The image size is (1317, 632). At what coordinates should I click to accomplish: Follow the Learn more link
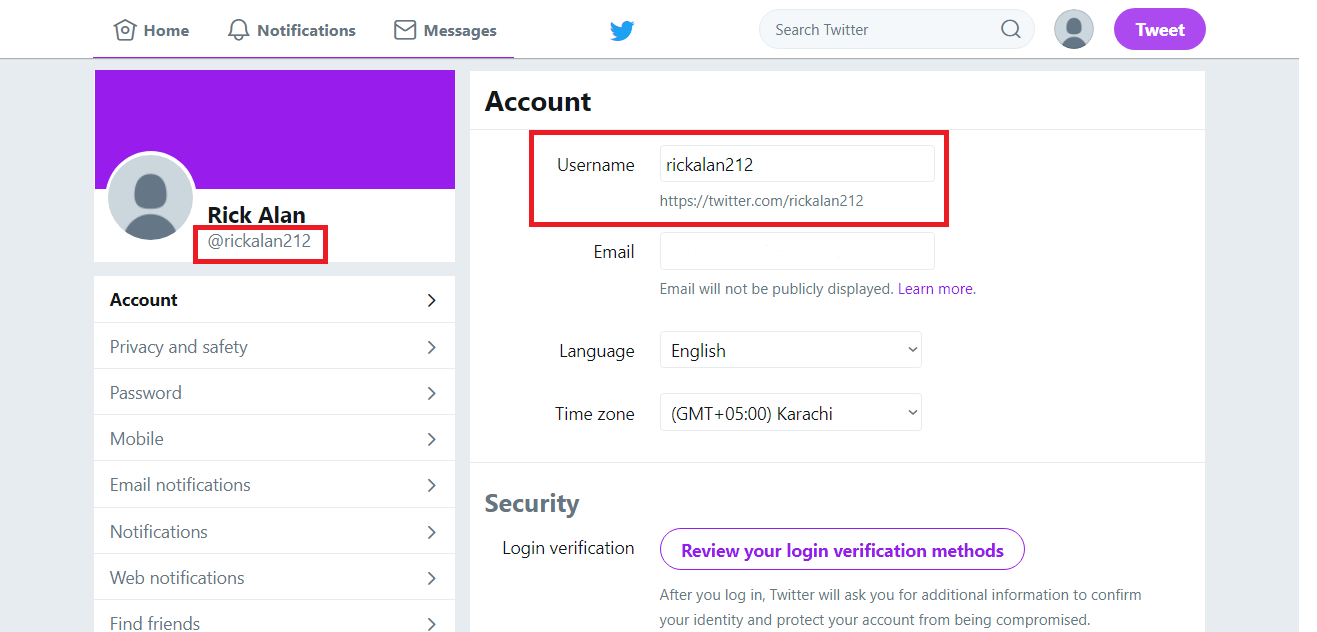(x=935, y=289)
